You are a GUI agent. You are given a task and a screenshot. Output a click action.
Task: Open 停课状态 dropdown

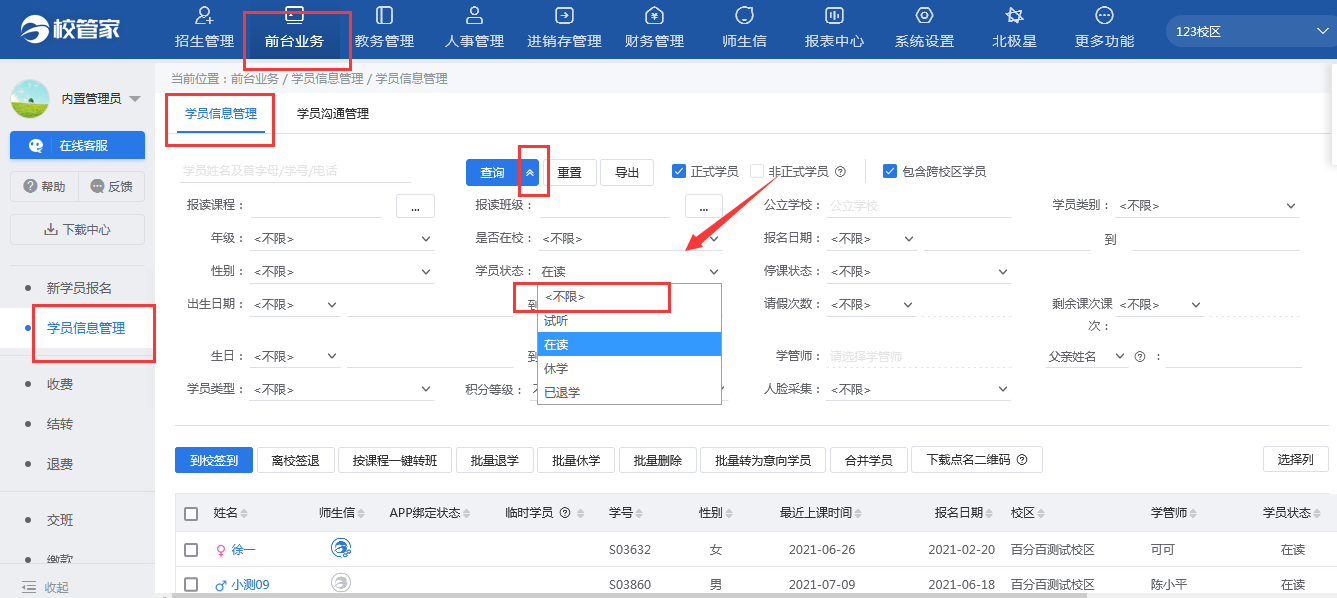[921, 271]
